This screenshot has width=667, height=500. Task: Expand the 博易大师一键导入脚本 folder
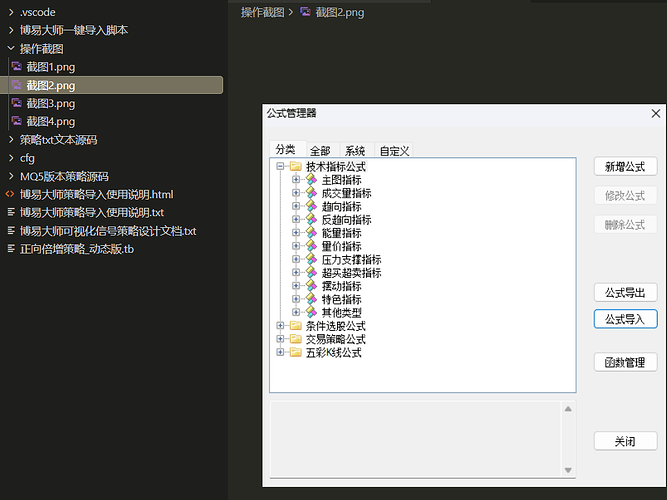tap(11, 30)
